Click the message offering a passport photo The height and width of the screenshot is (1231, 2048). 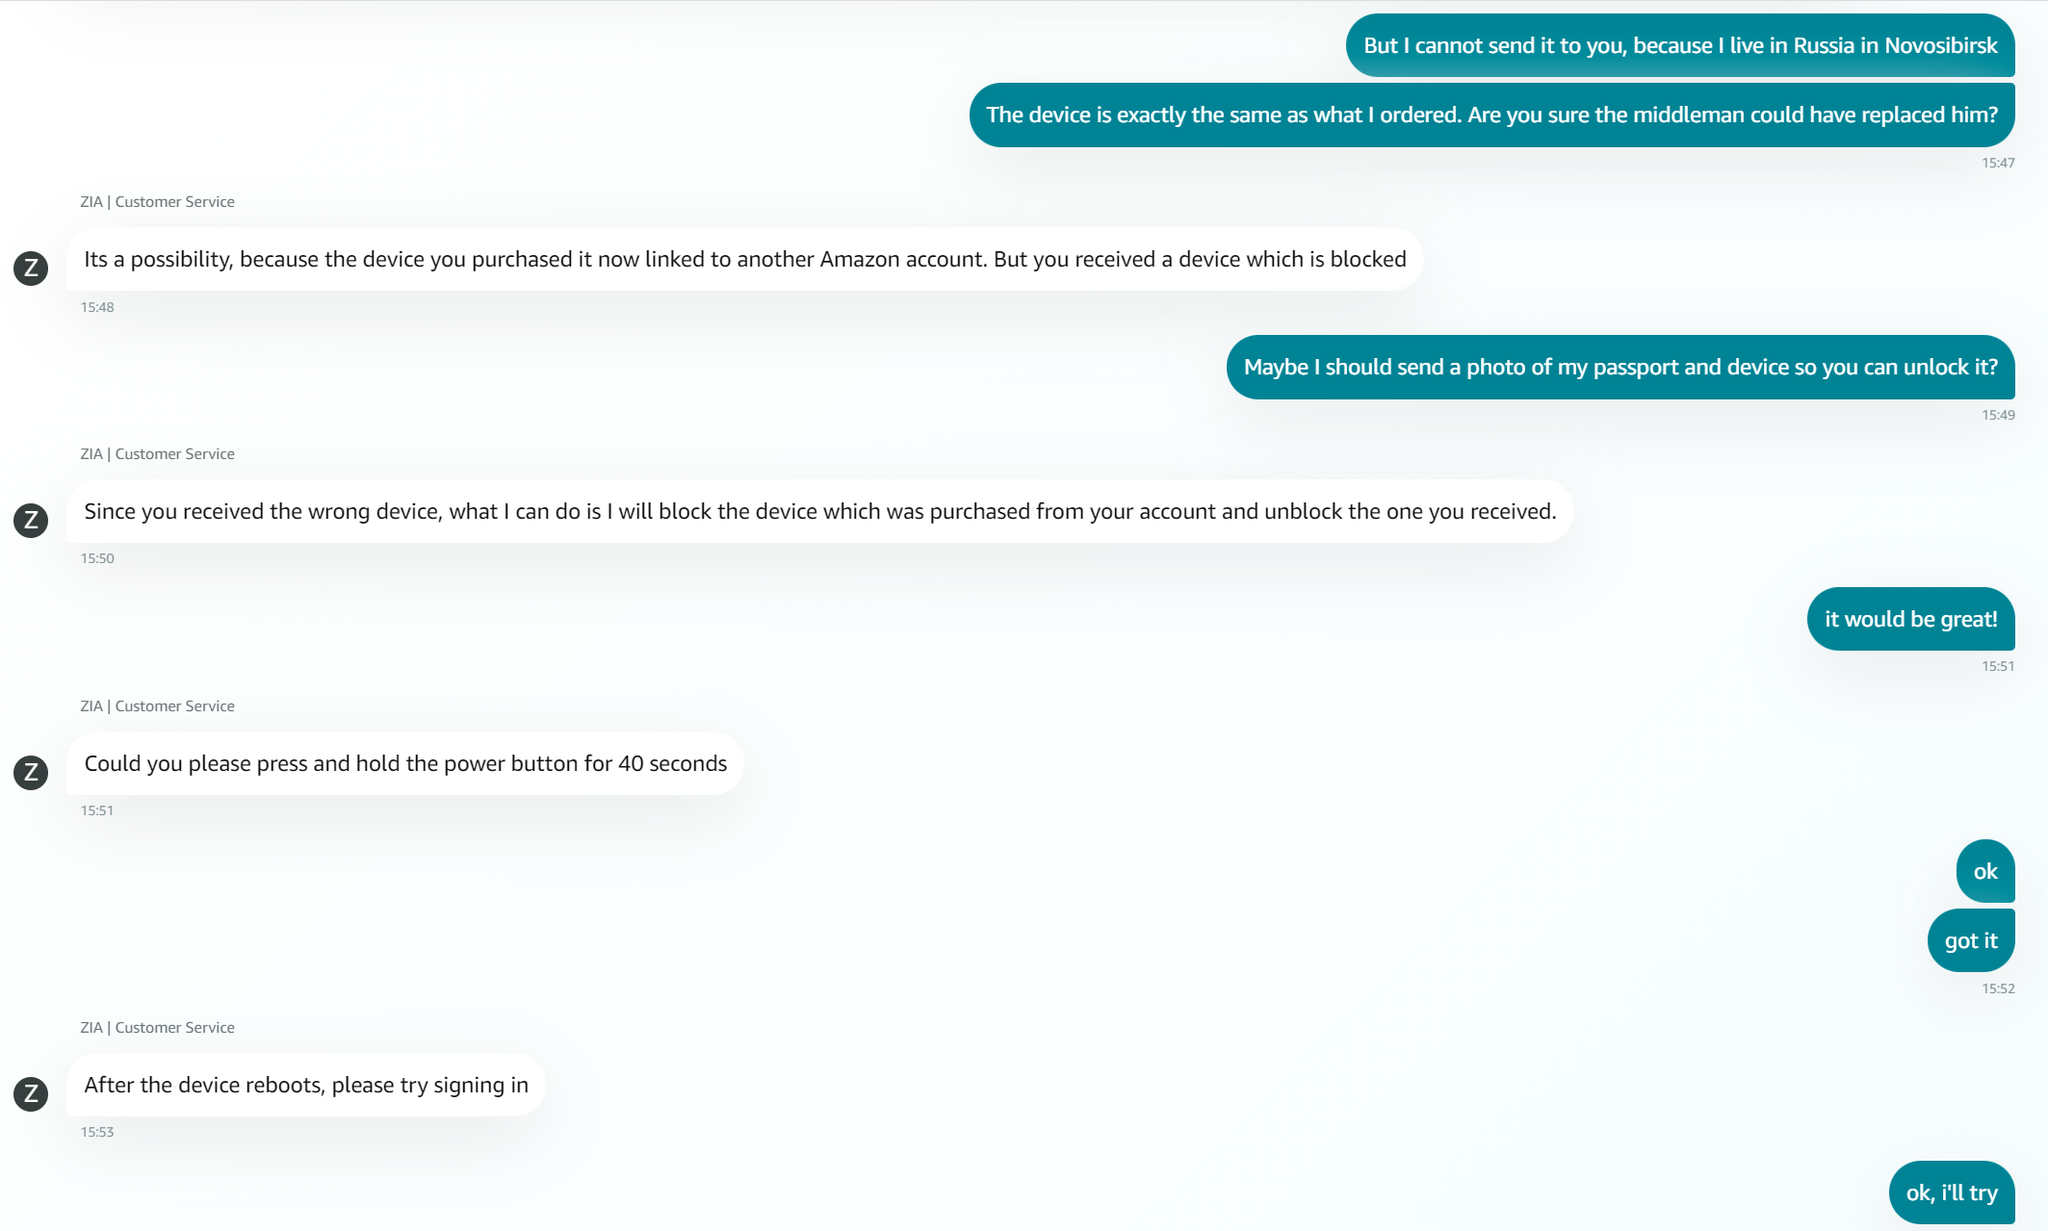pyautogui.click(x=1620, y=367)
